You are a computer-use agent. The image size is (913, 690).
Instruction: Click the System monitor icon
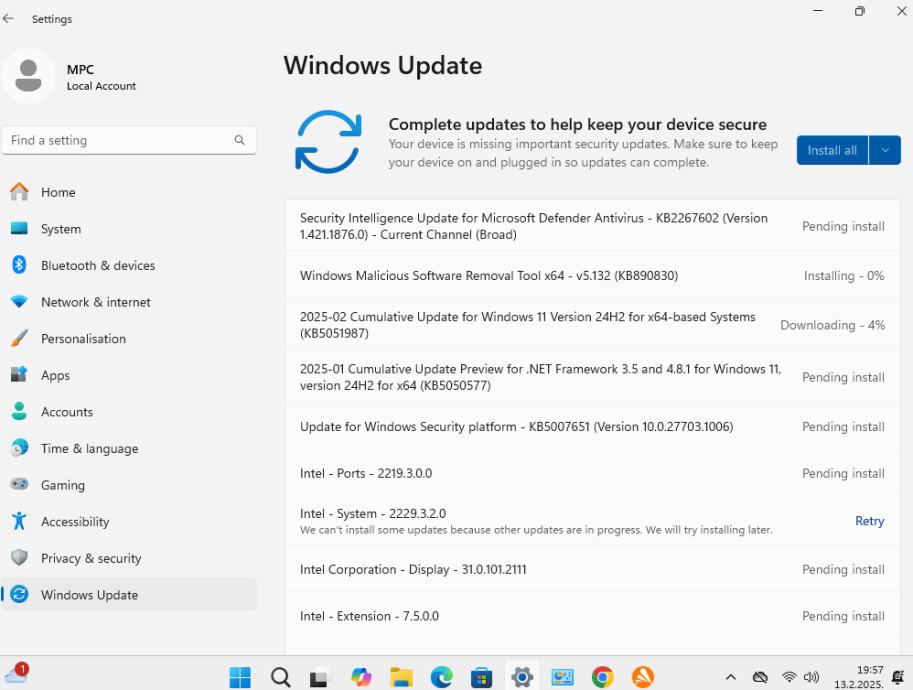[x=19, y=228]
